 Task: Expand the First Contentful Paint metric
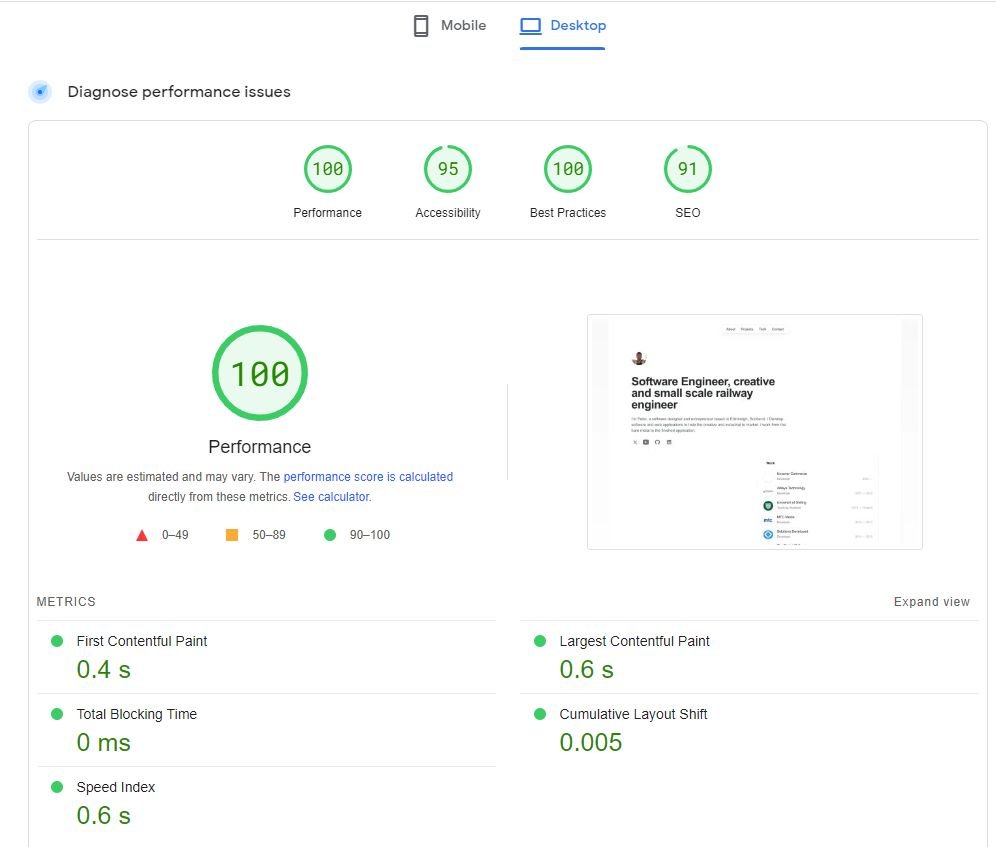pyautogui.click(x=142, y=641)
